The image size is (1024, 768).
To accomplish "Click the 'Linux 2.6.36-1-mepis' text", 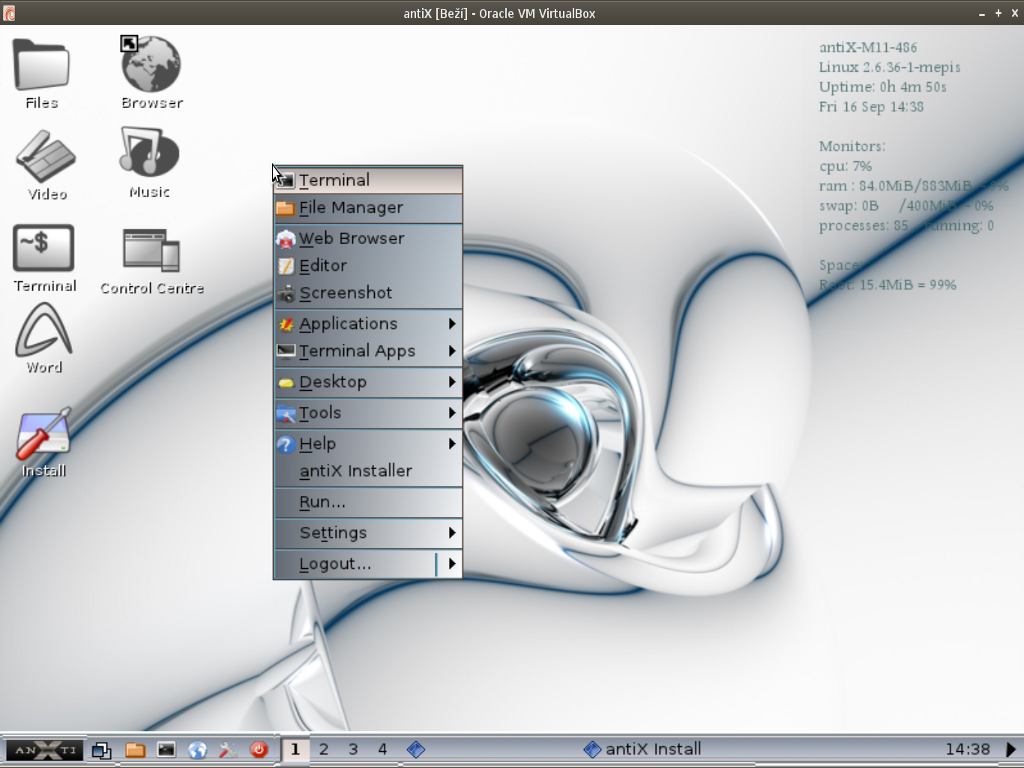I will [889, 67].
